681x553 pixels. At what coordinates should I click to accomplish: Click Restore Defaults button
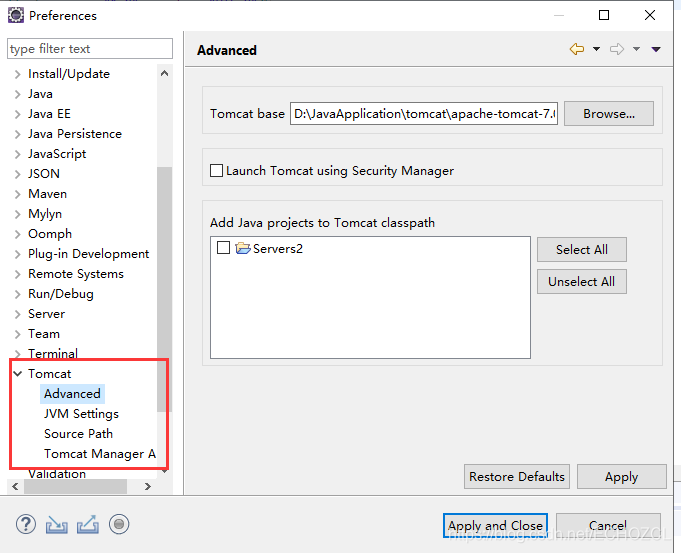[517, 477]
